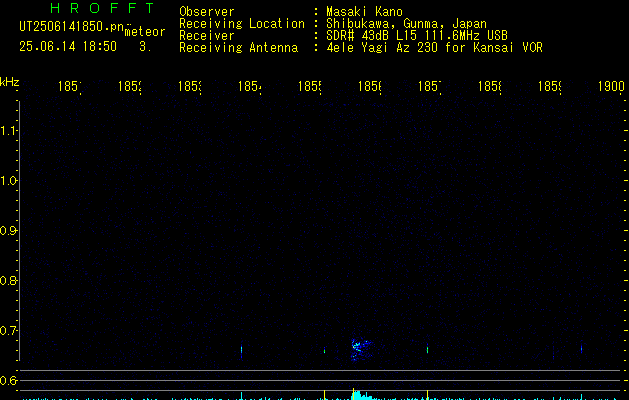Click the 1.0 frequency axis label
The height and width of the screenshot is (400, 629).
[8, 181]
